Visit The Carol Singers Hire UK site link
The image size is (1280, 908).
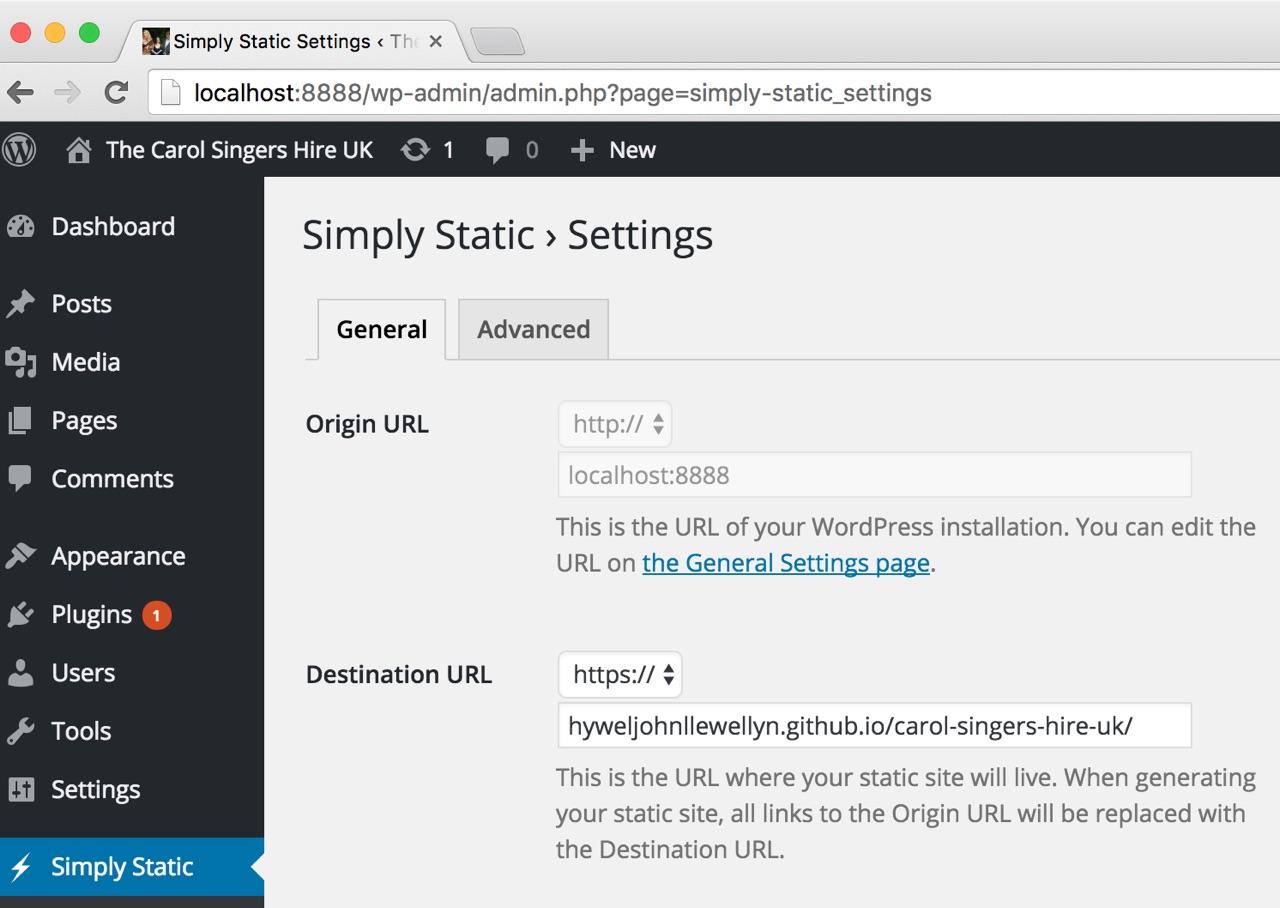click(239, 150)
